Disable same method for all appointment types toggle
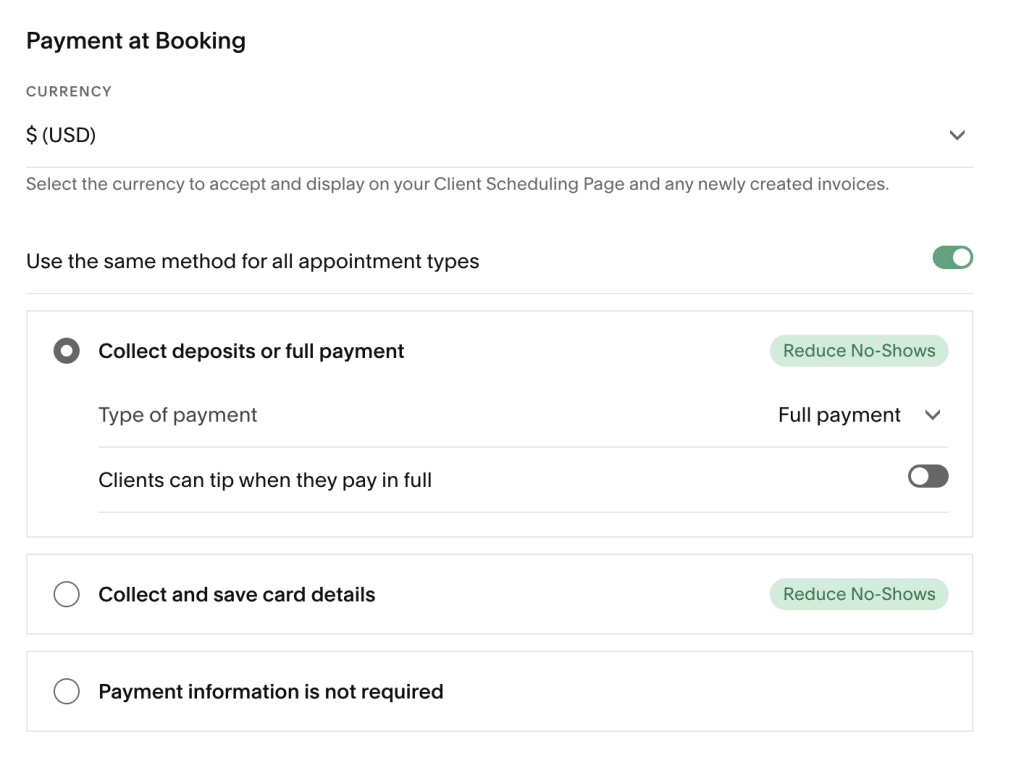Image resolution: width=1024 pixels, height=771 pixels. coord(952,258)
